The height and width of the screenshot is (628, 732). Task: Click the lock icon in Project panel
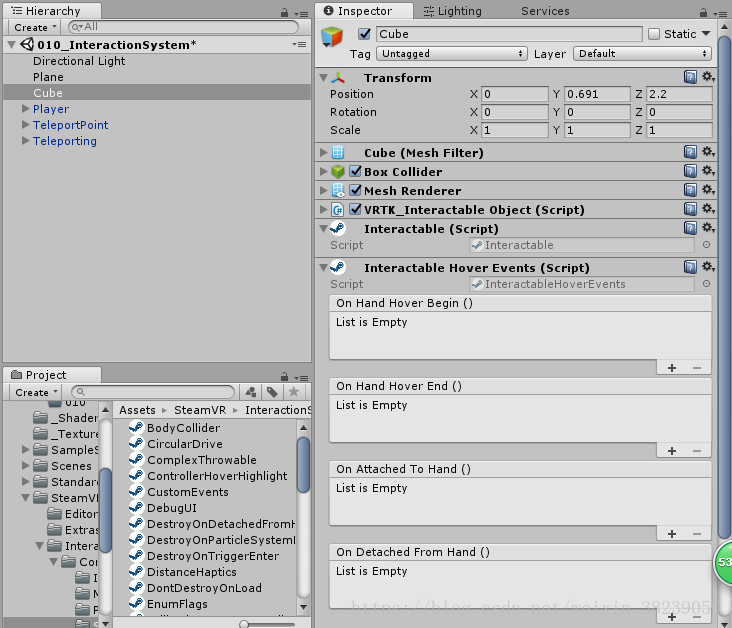(284, 376)
